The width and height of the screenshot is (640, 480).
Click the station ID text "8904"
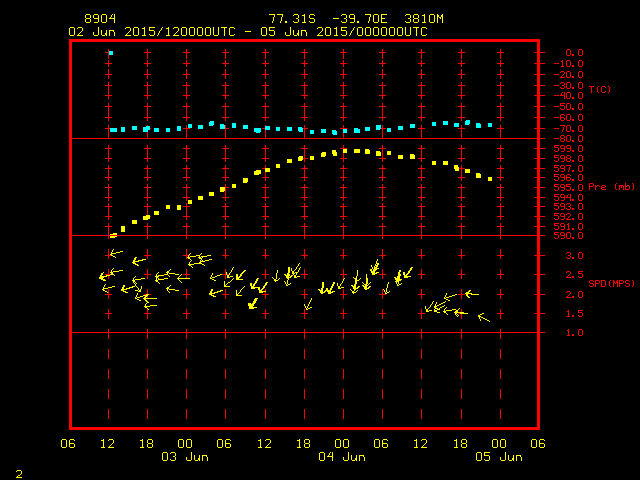click(x=100, y=19)
